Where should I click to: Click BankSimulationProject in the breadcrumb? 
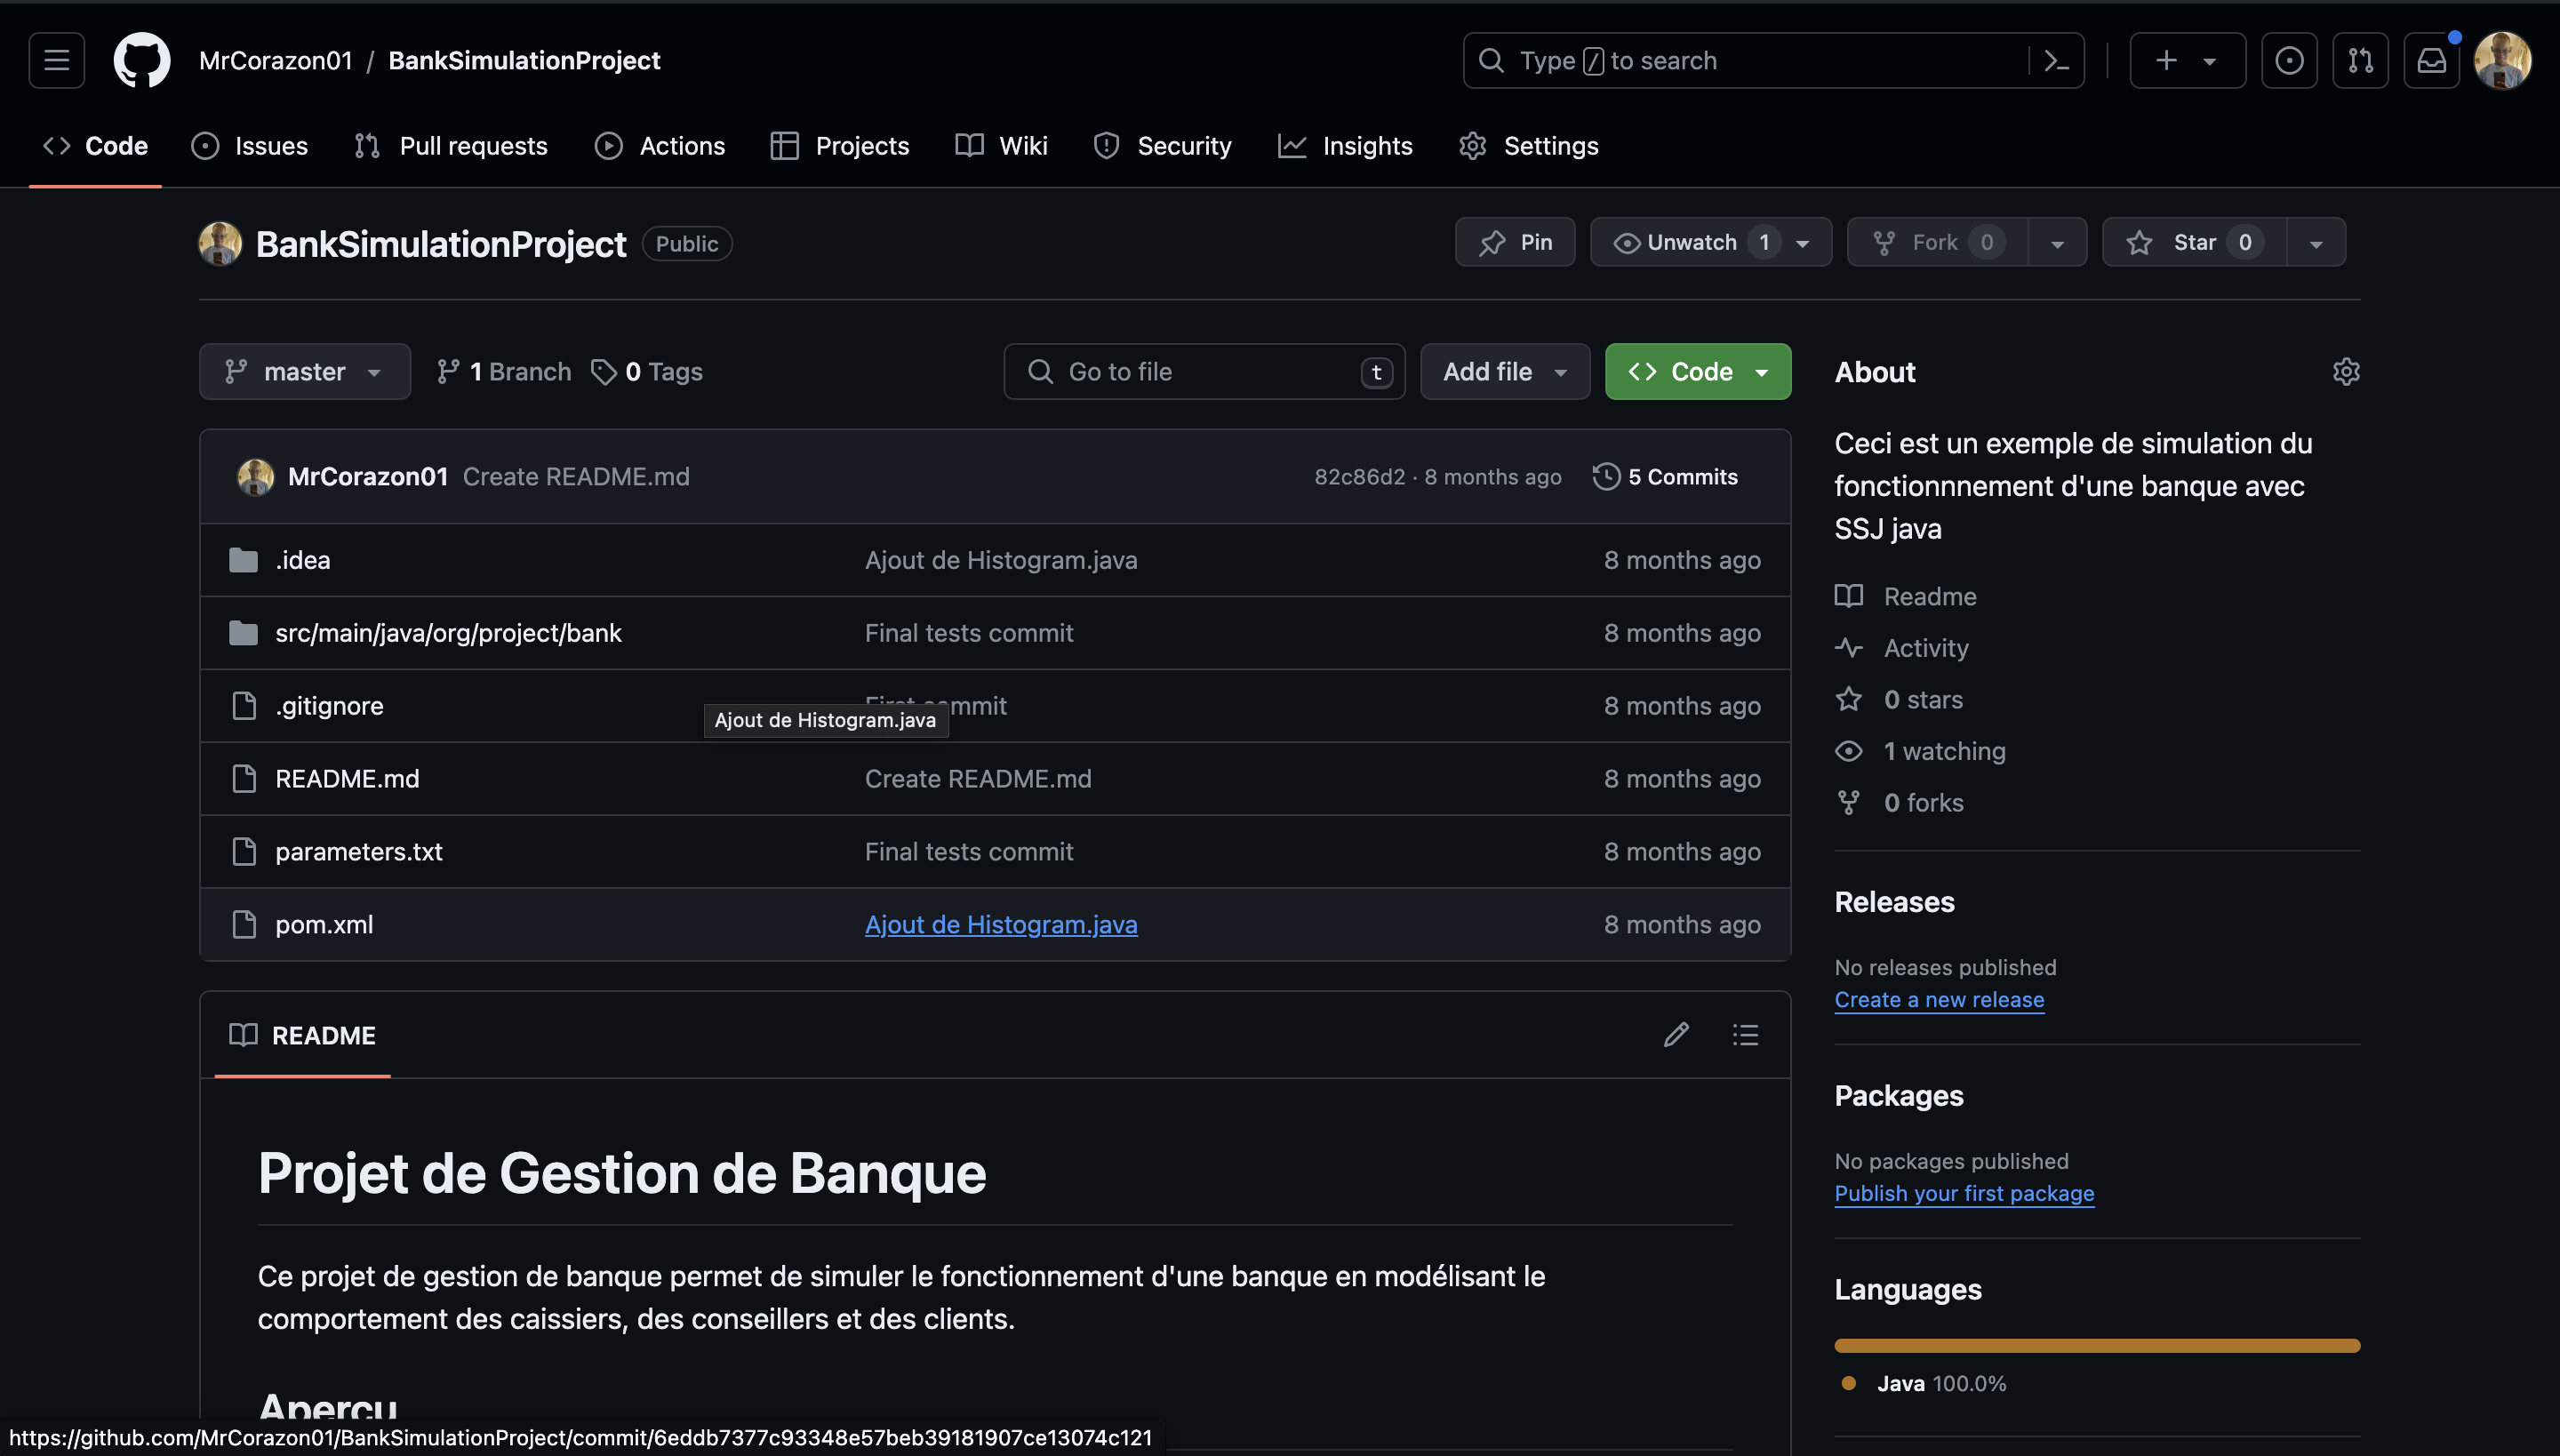coord(524,61)
